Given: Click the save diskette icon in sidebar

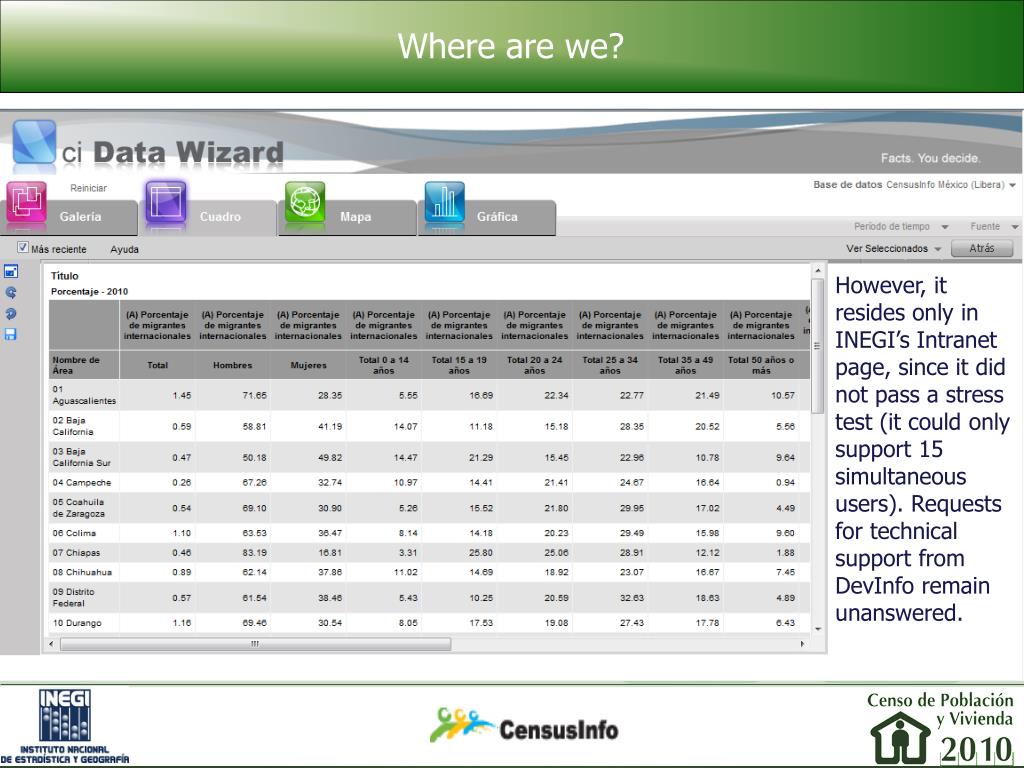Looking at the screenshot, I should tap(10, 334).
